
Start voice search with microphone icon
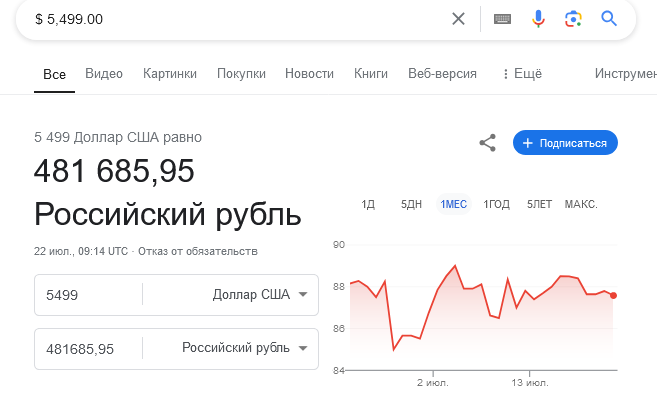point(538,19)
